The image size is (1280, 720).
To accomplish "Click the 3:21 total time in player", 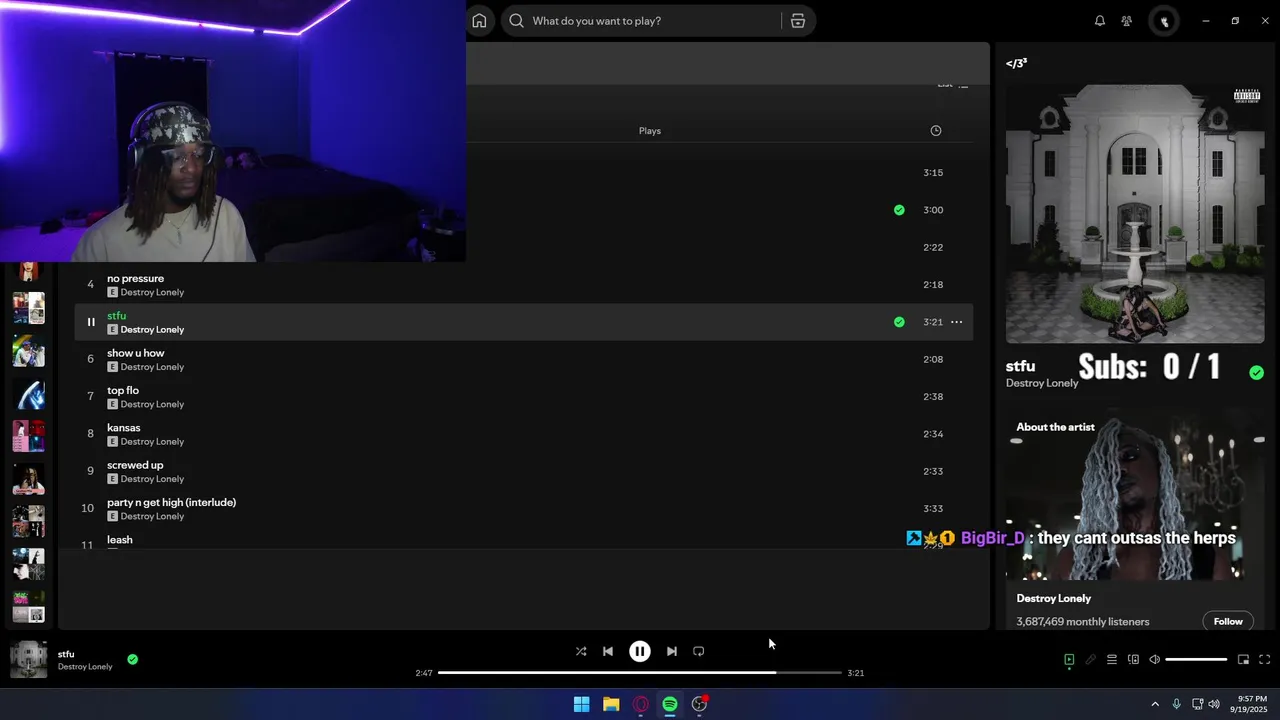I will coord(855,673).
